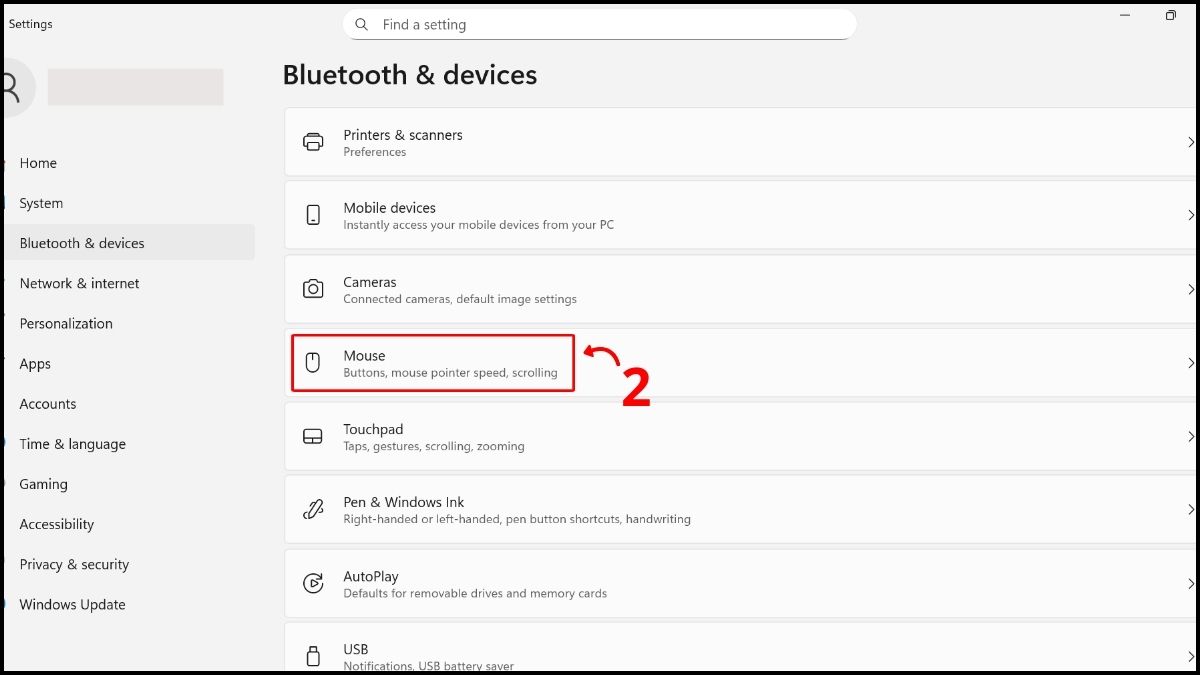Open the System settings section
The width and height of the screenshot is (1200, 675).
click(x=41, y=202)
